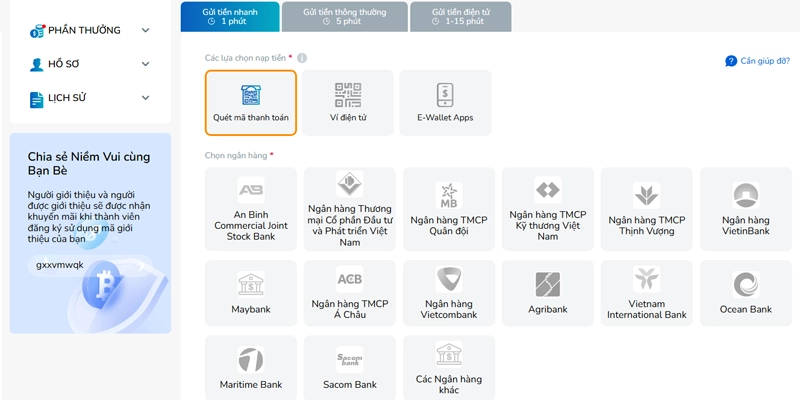This screenshot has height=400, width=800.
Task: Click the referral code field gxxvmwqk
Action: pyautogui.click(x=90, y=265)
